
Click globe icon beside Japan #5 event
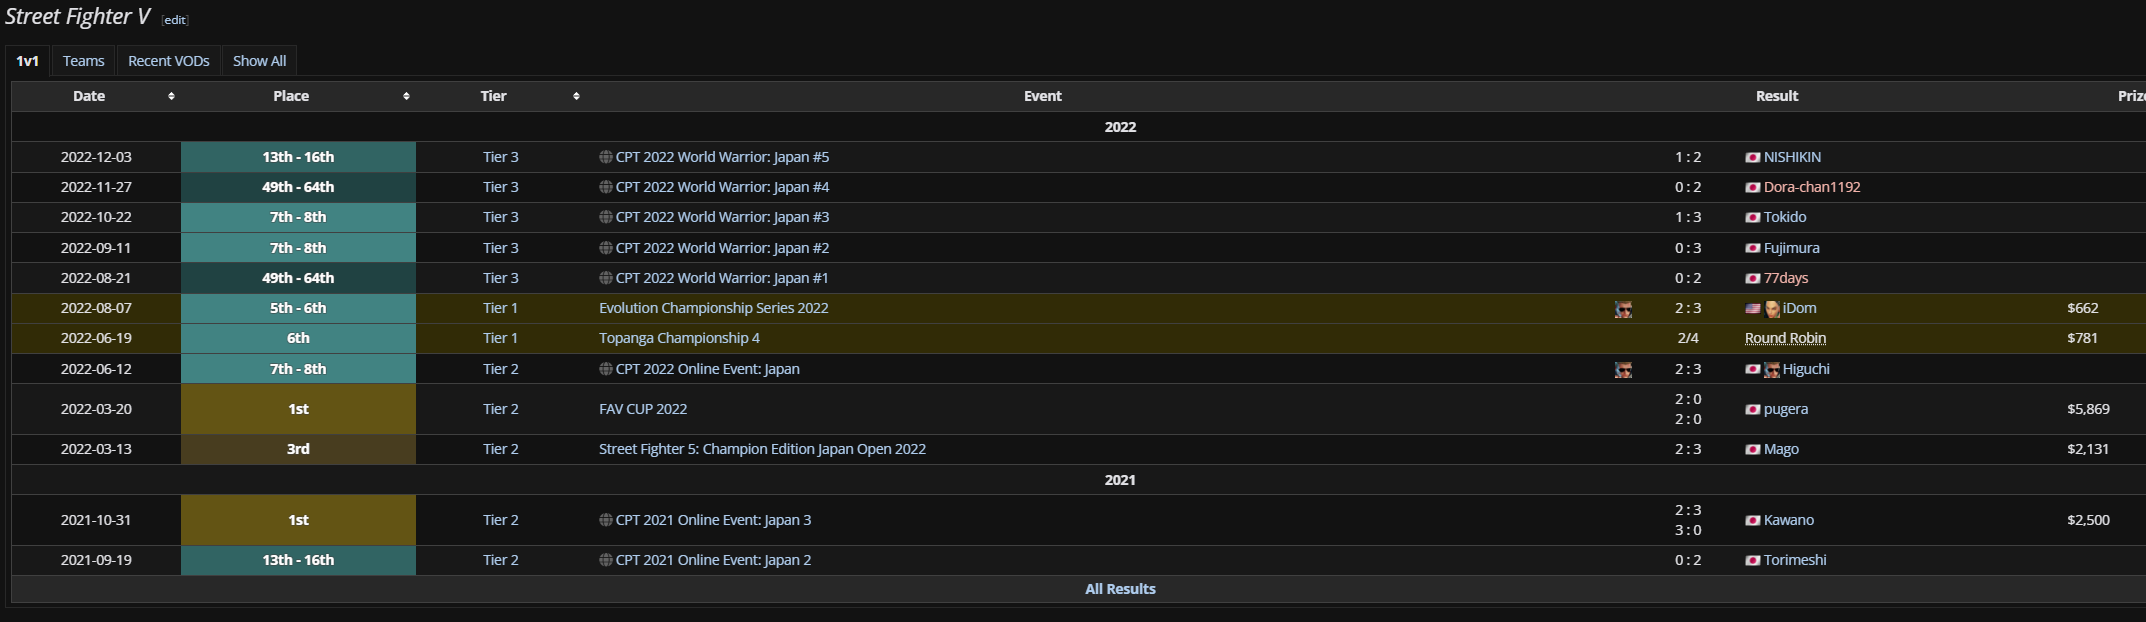[606, 157]
